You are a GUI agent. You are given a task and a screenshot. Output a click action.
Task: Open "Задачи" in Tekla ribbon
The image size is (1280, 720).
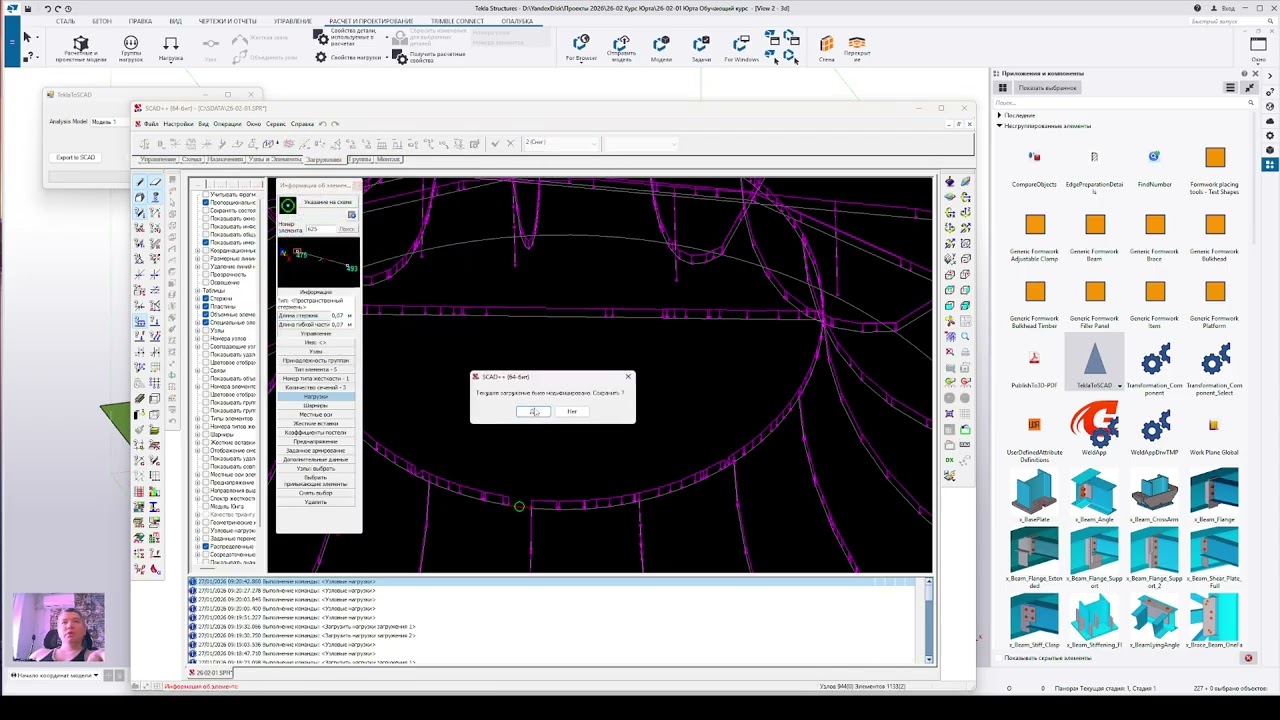tap(701, 48)
